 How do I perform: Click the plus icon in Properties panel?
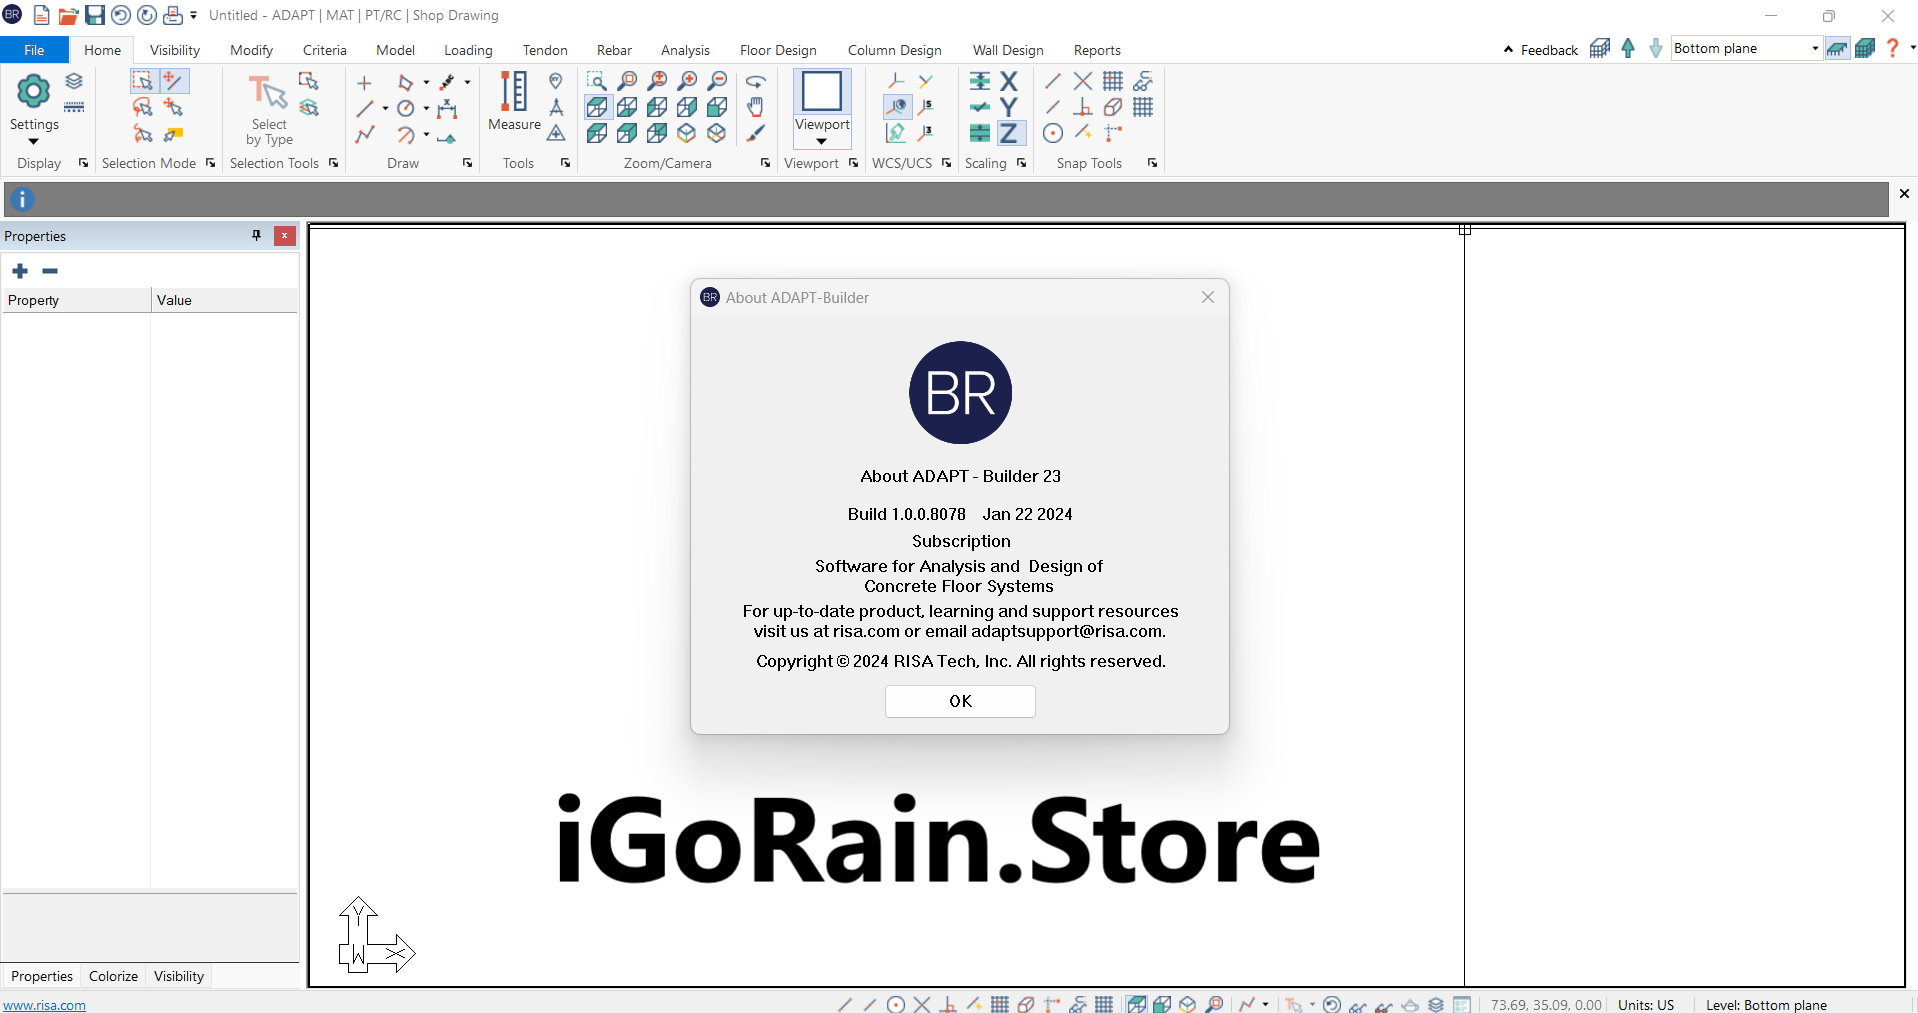tap(20, 271)
